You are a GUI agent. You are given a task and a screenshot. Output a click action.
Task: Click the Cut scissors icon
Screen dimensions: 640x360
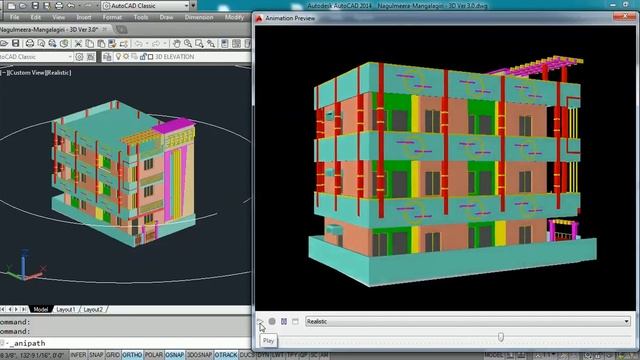tap(78, 43)
